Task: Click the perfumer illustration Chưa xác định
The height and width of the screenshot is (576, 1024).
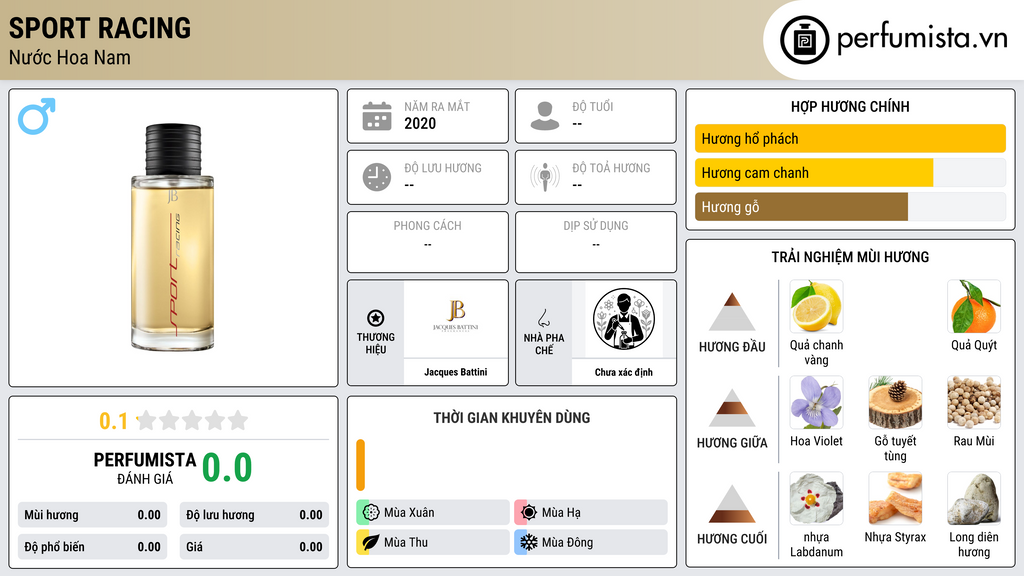Action: tap(624, 319)
